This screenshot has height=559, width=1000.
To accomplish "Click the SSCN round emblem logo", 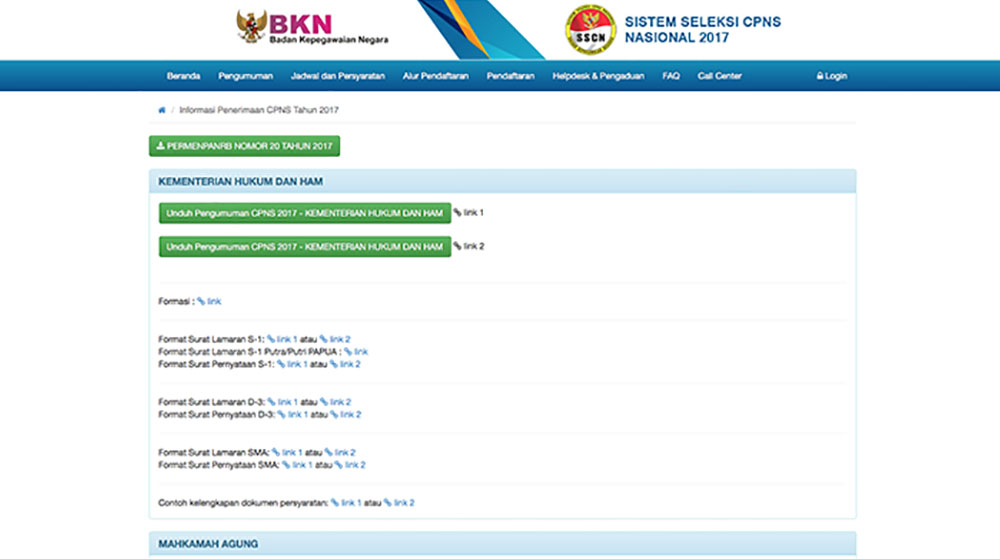I will pyautogui.click(x=589, y=29).
